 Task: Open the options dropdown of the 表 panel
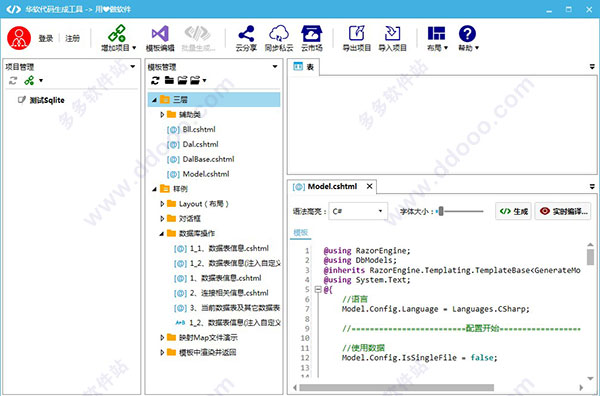[x=592, y=67]
